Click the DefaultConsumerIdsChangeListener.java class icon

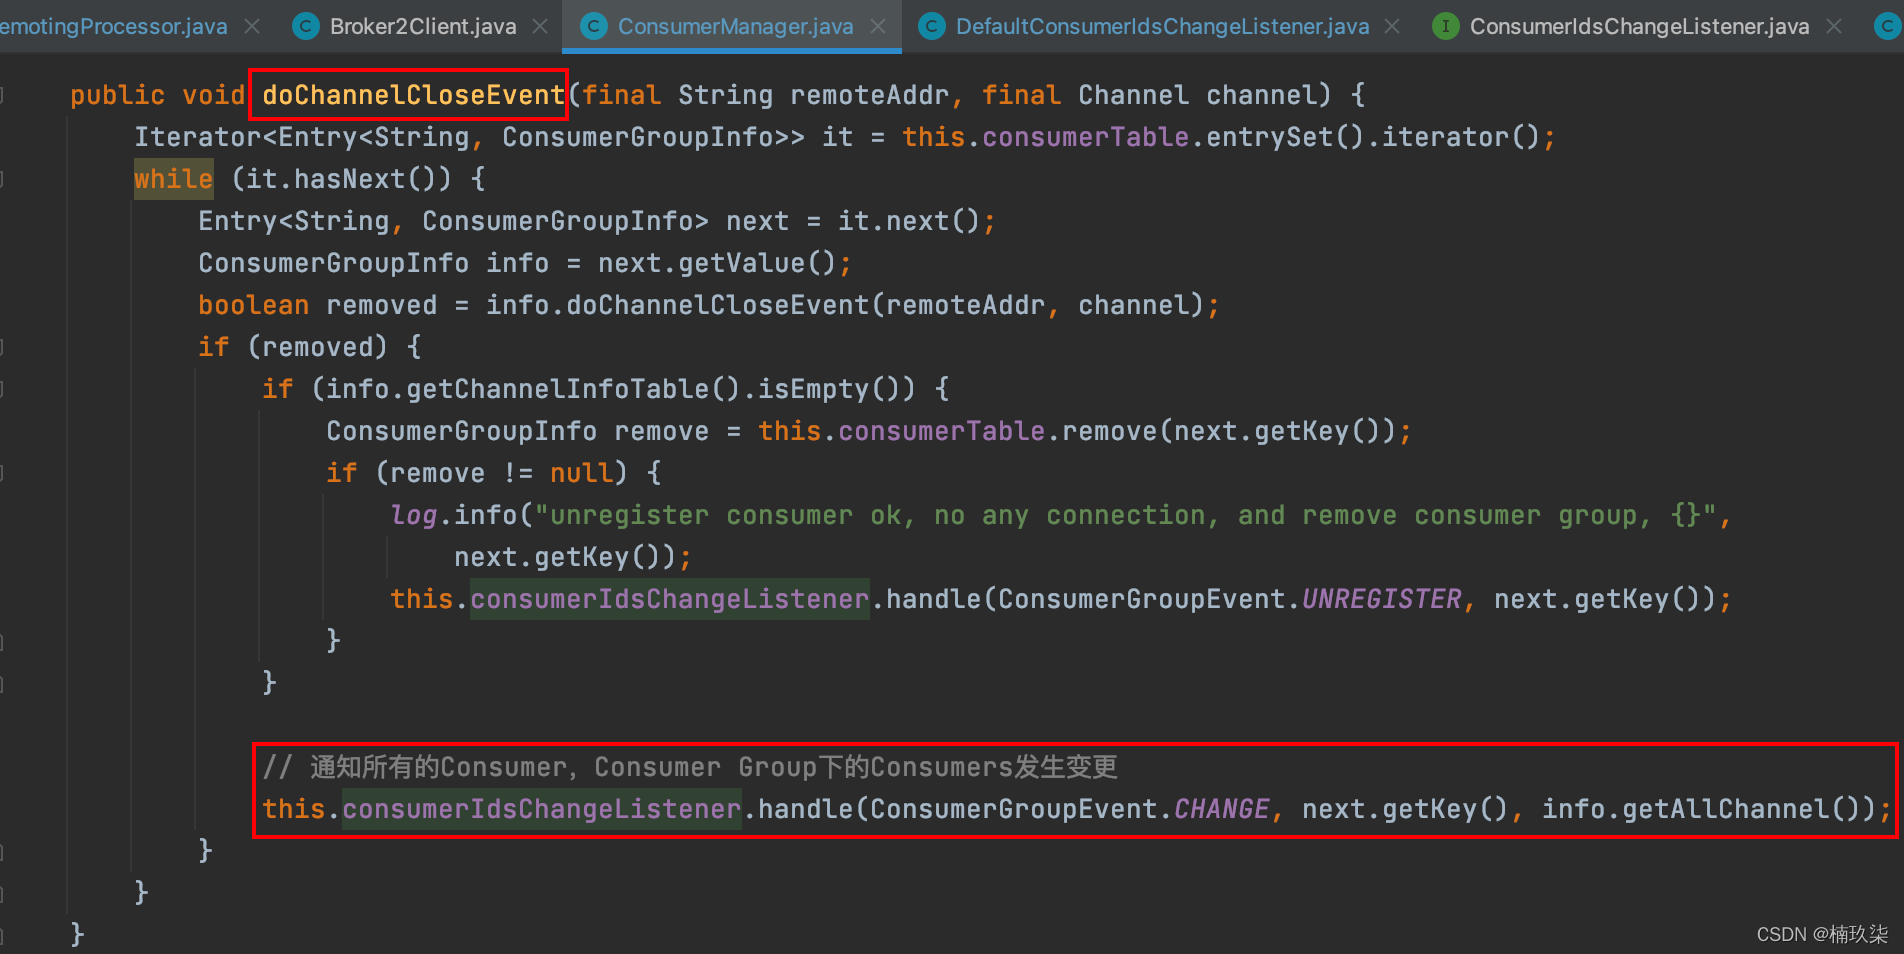[931, 26]
